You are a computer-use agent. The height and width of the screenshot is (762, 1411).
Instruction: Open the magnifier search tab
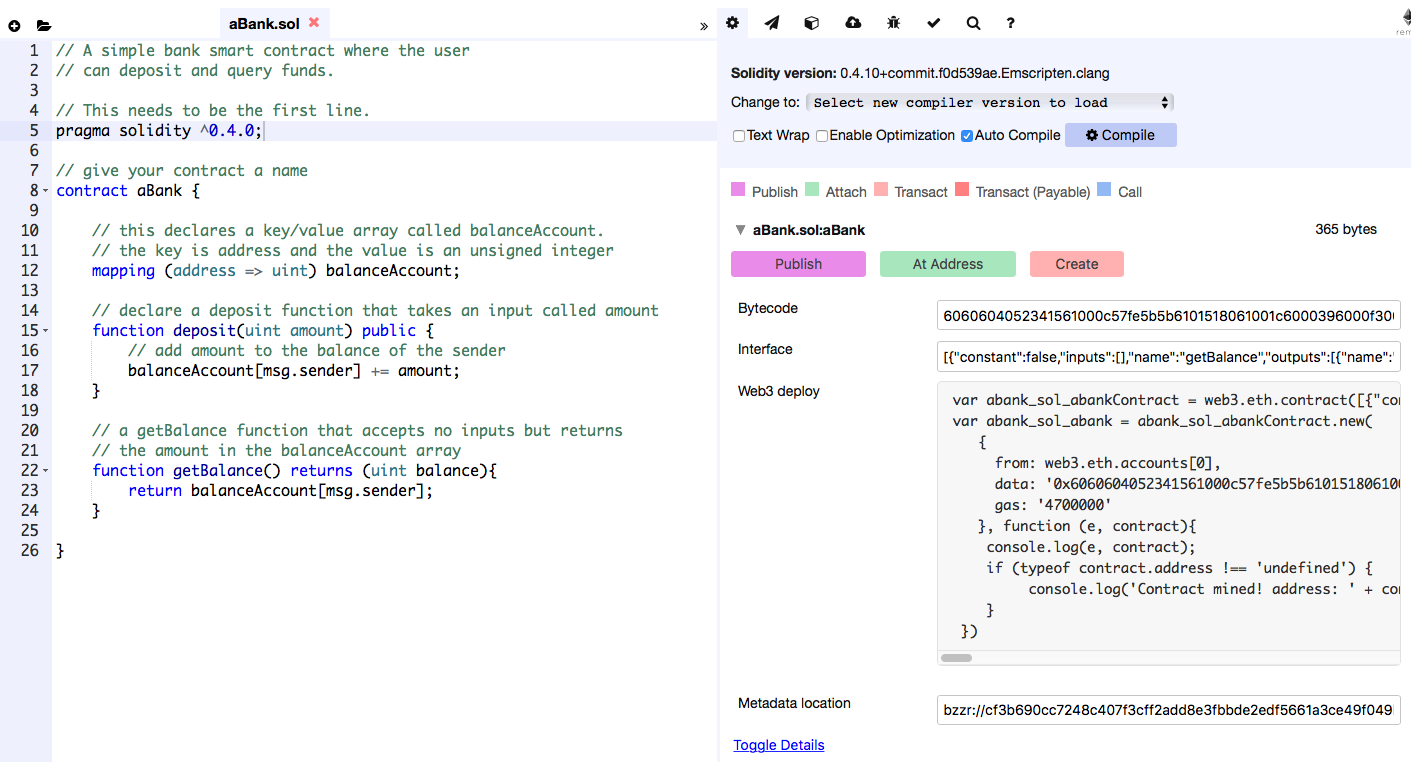pyautogui.click(x=973, y=23)
